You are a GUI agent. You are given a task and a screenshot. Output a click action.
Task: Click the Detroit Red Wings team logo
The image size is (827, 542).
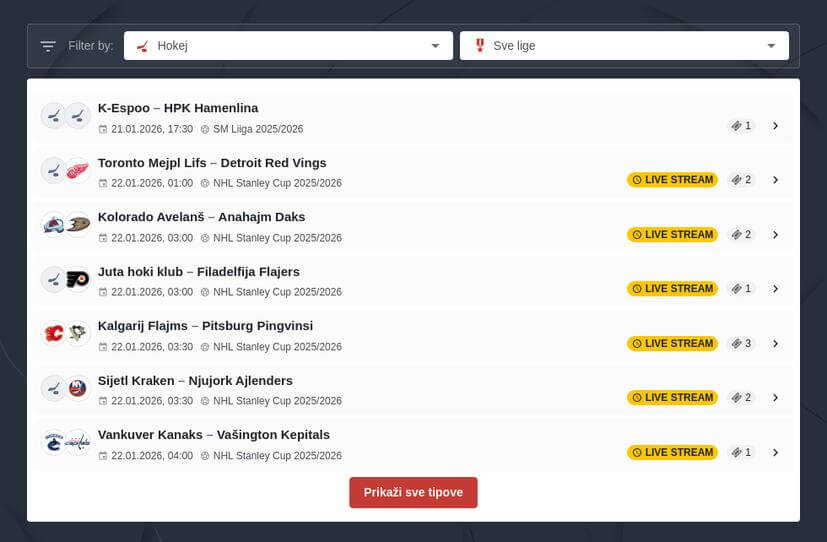(x=78, y=171)
